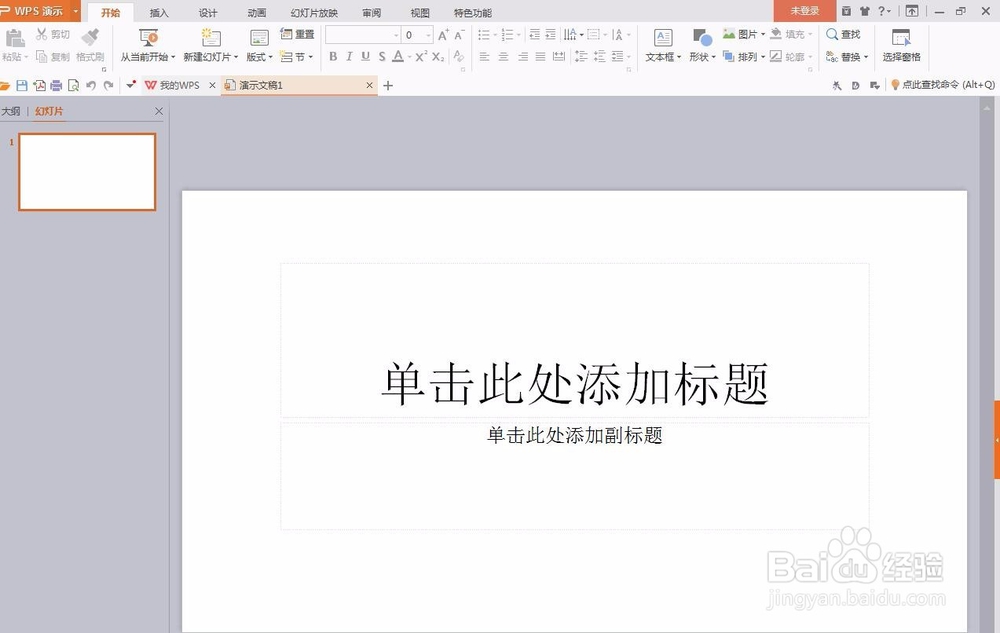Click the 未登录 login button

click(804, 11)
